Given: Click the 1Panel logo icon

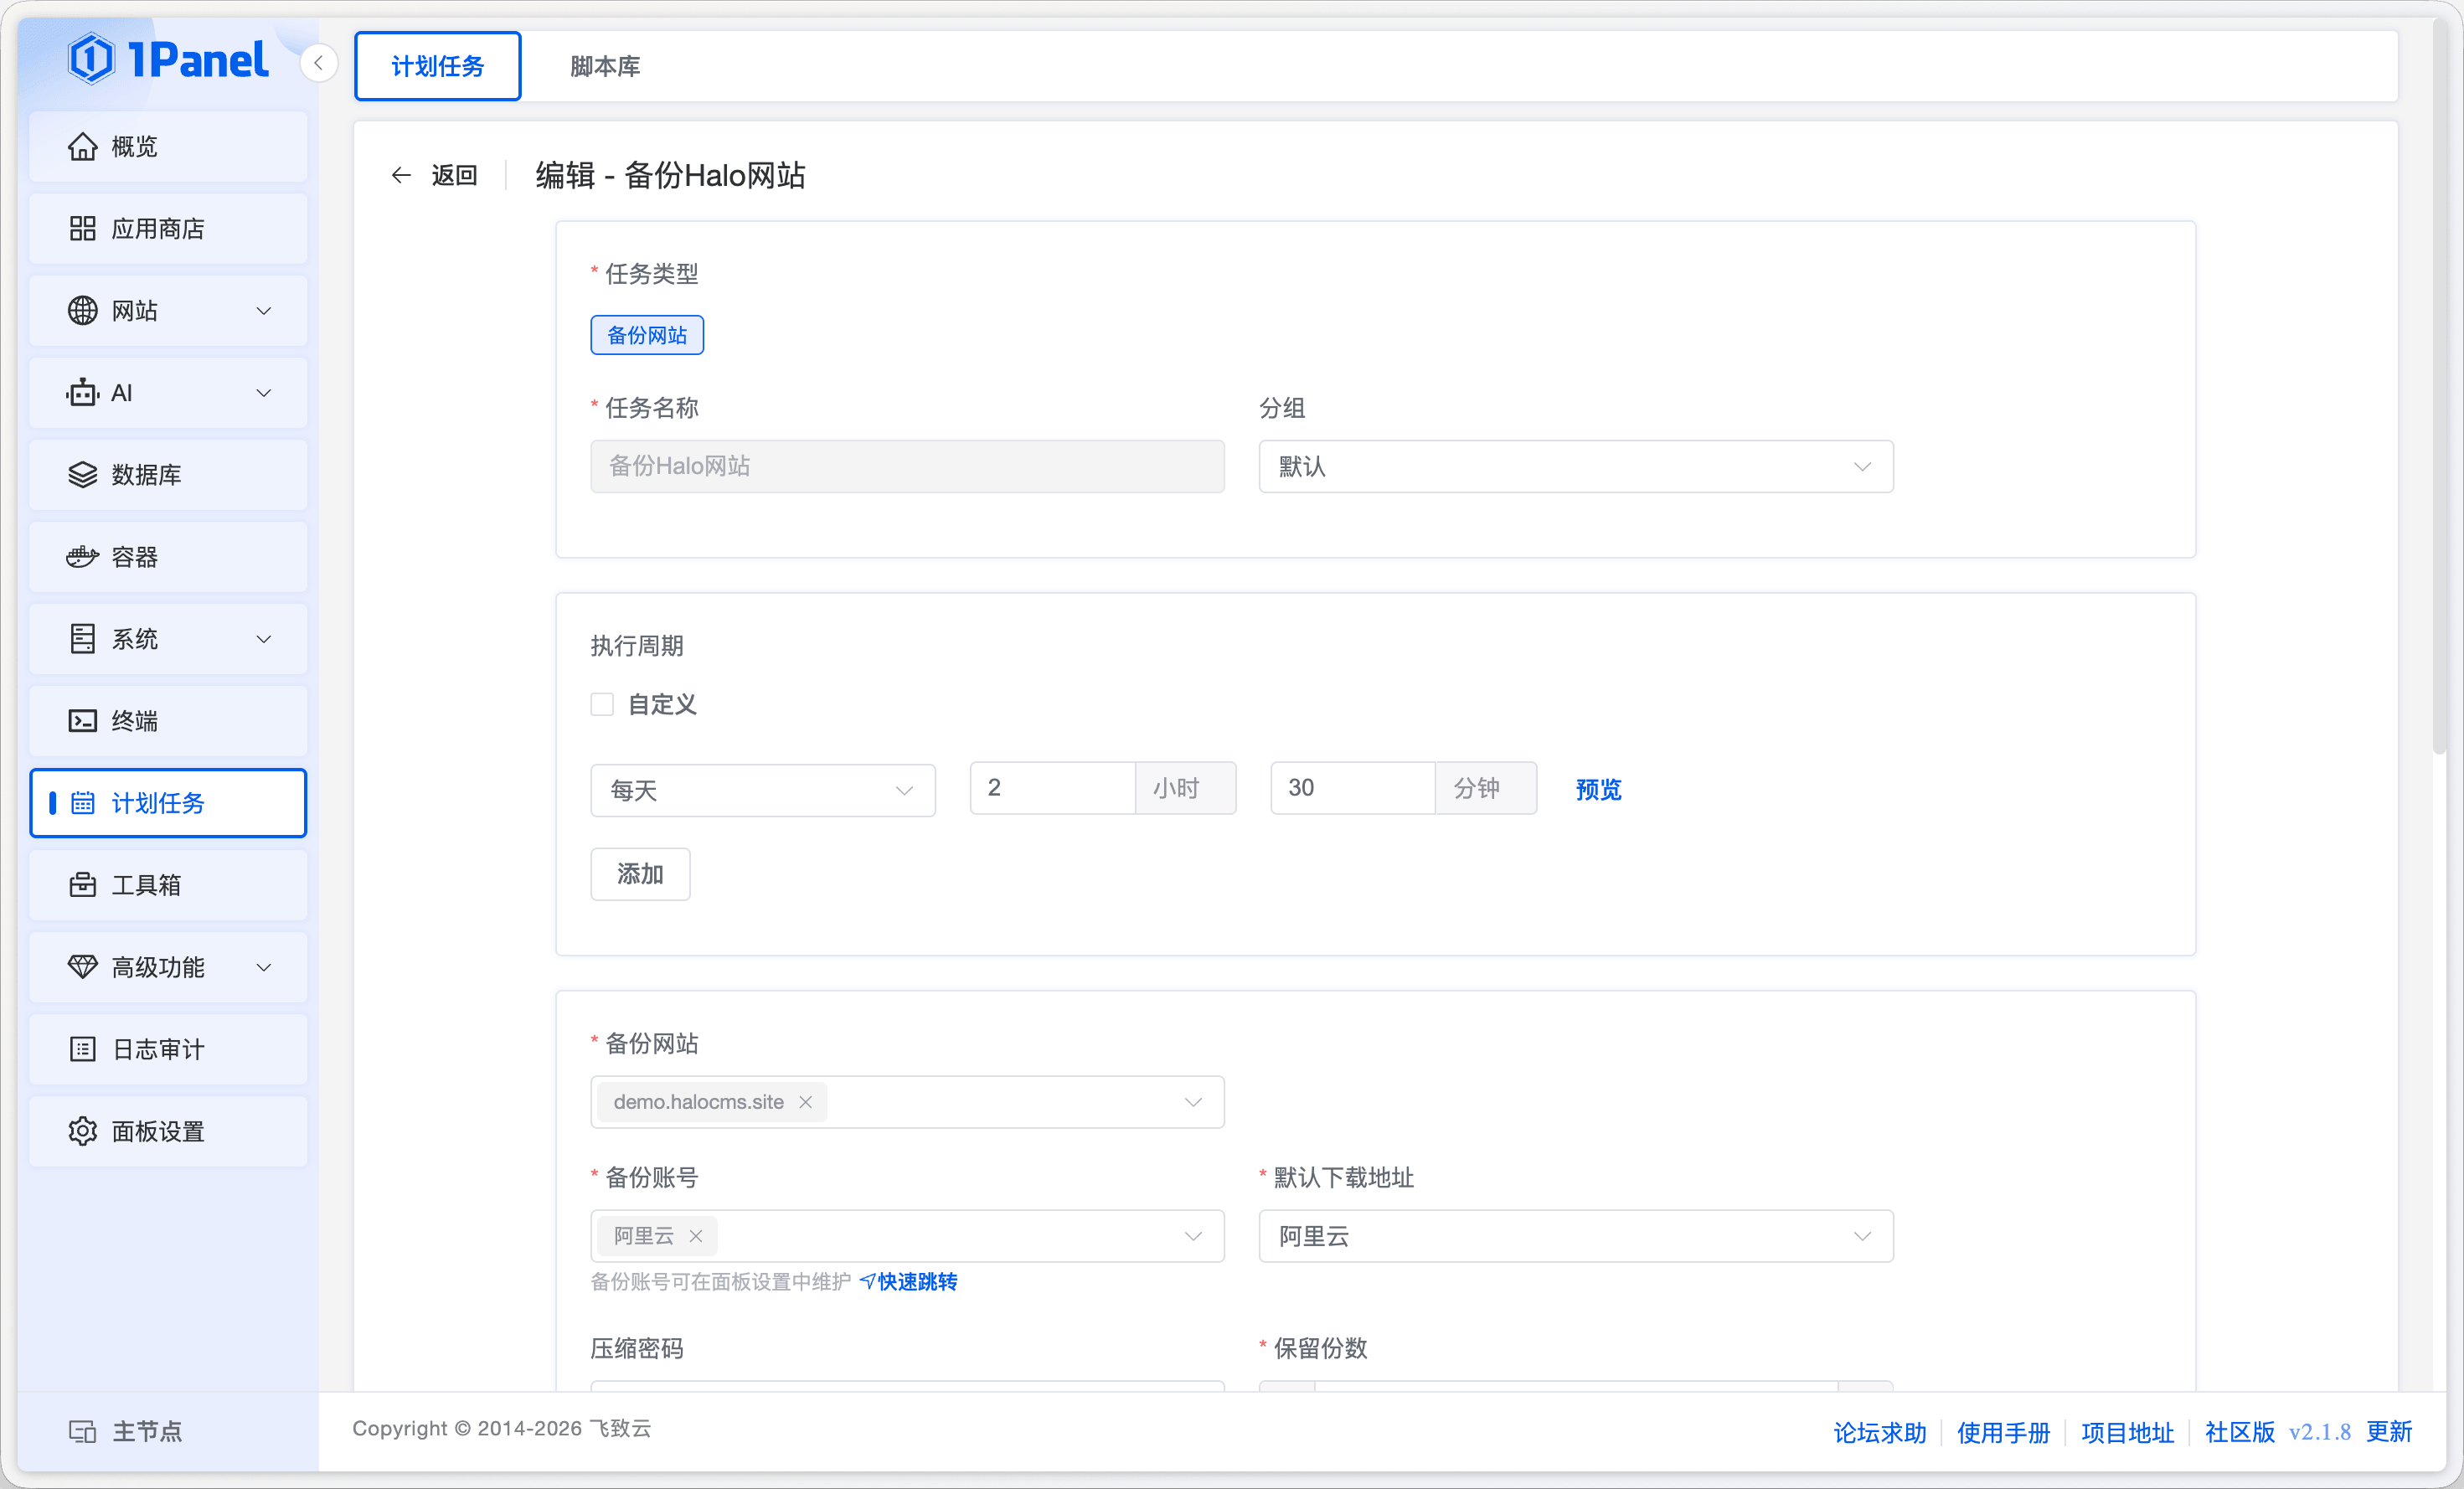Looking at the screenshot, I should pos(91,60).
